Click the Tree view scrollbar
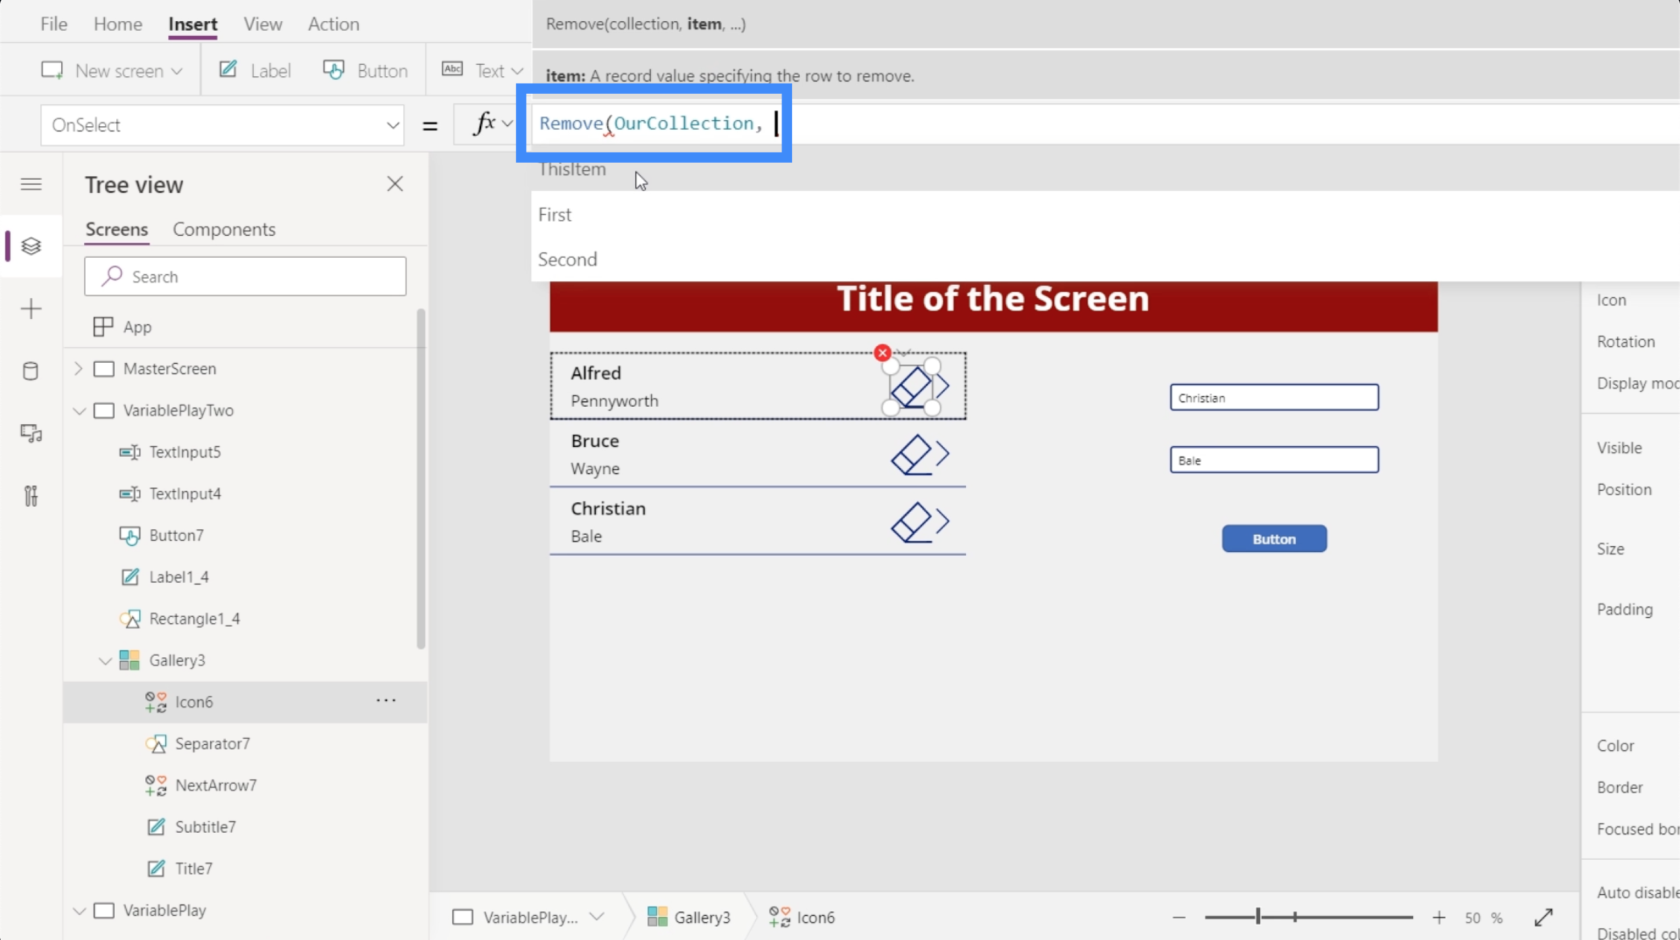 (x=421, y=478)
